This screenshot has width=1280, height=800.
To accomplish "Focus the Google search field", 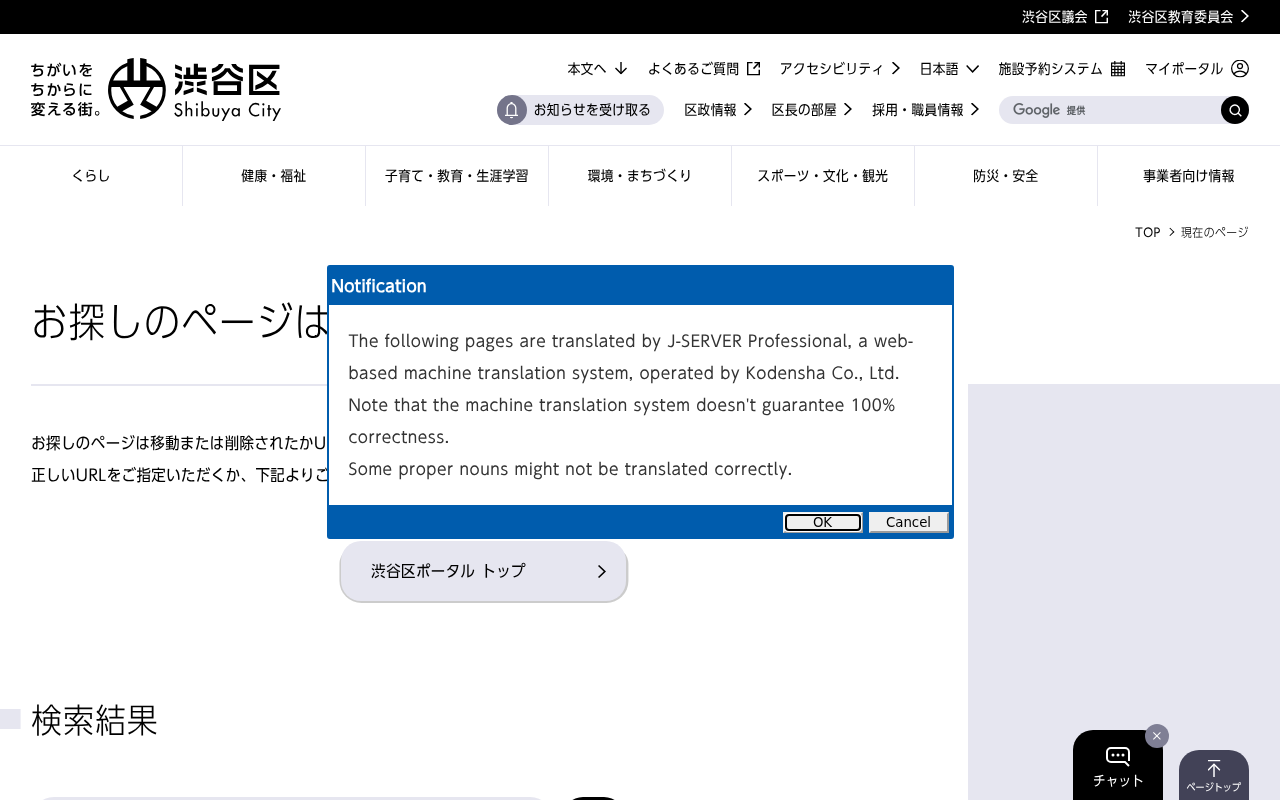I will (x=1110, y=110).
